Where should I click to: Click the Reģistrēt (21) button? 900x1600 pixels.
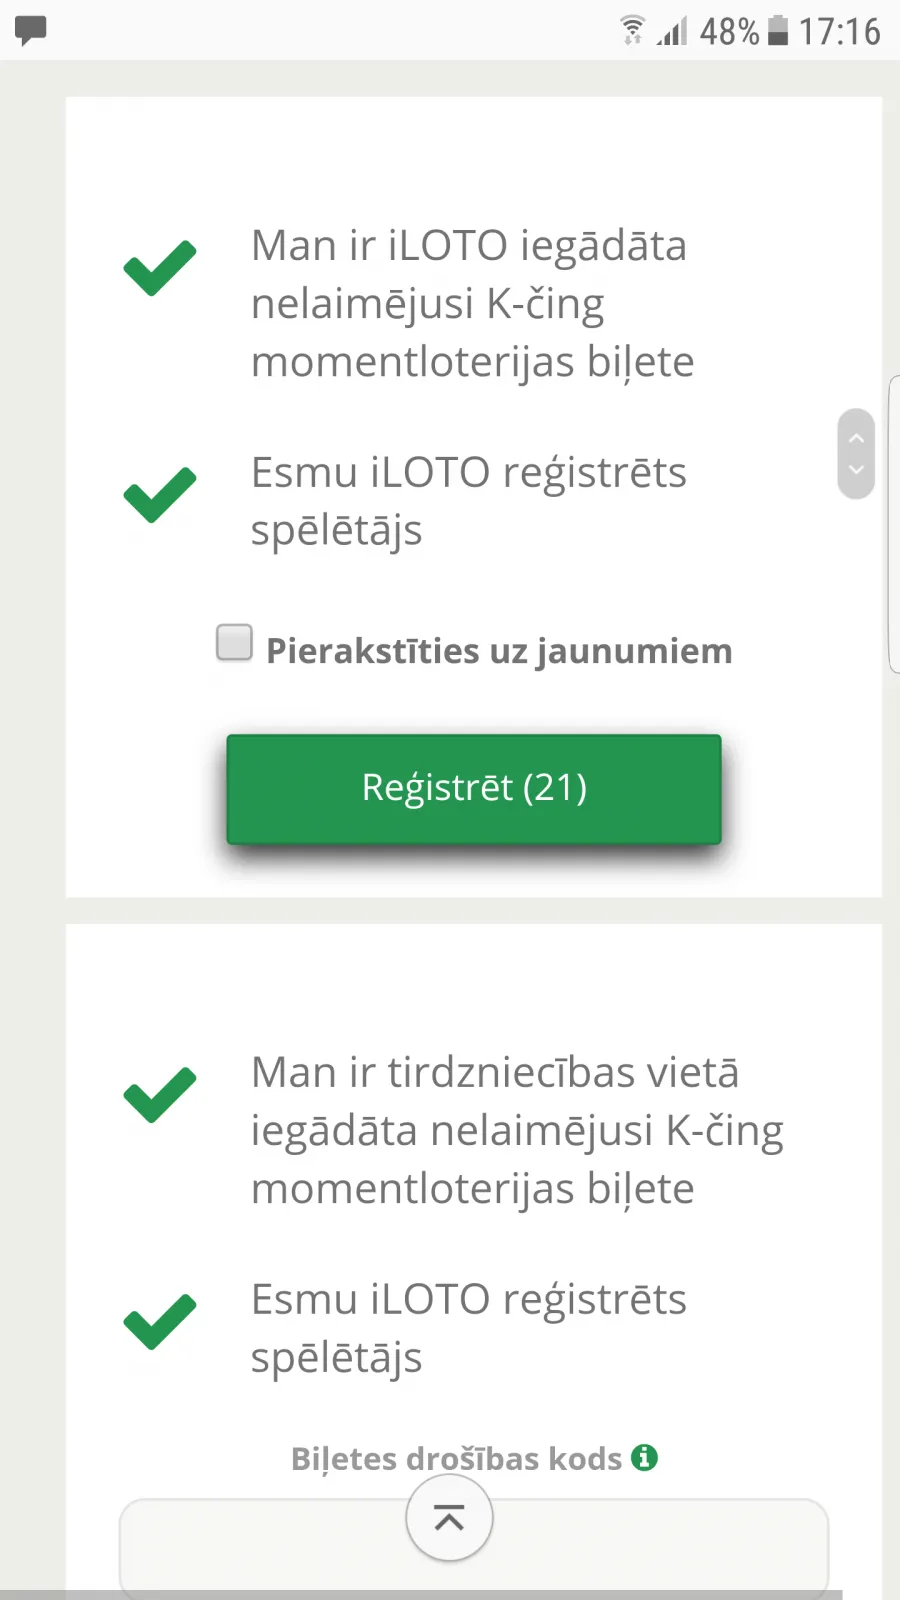(474, 789)
